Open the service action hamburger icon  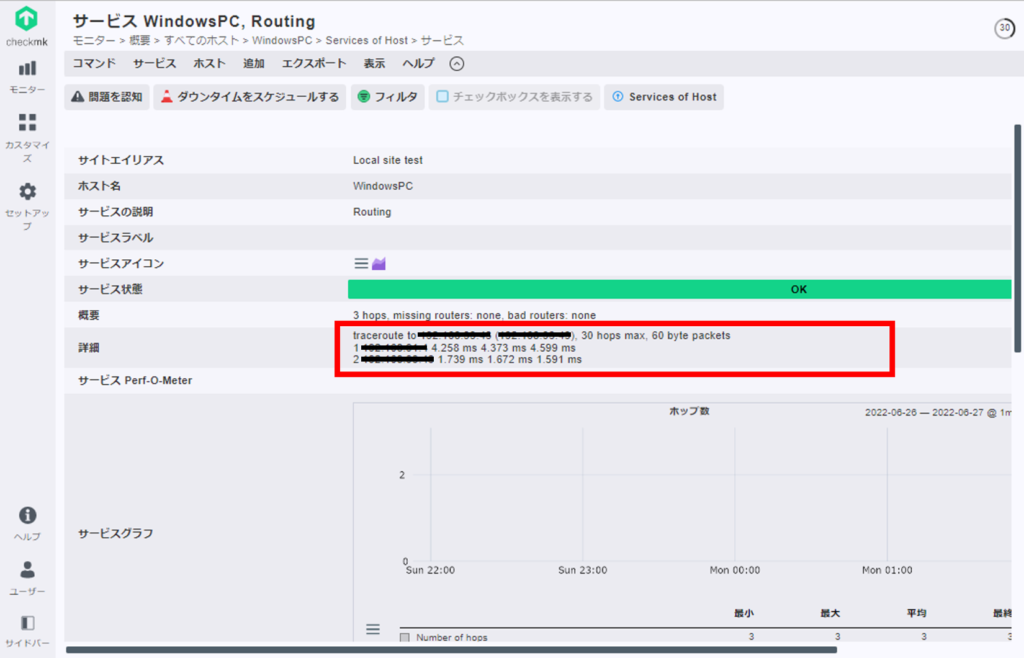pyautogui.click(x=361, y=264)
